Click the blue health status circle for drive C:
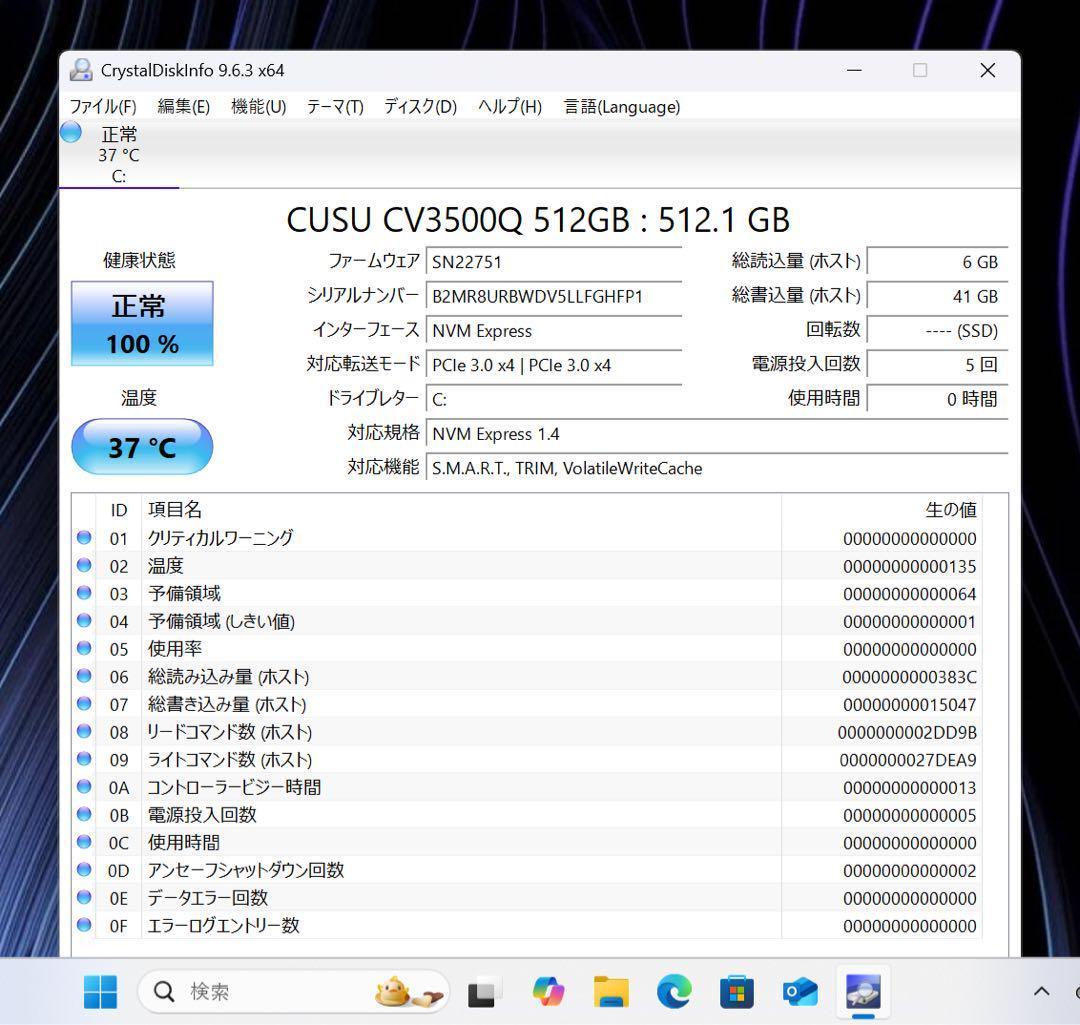Image resolution: width=1080 pixels, height=1025 pixels. point(71,132)
